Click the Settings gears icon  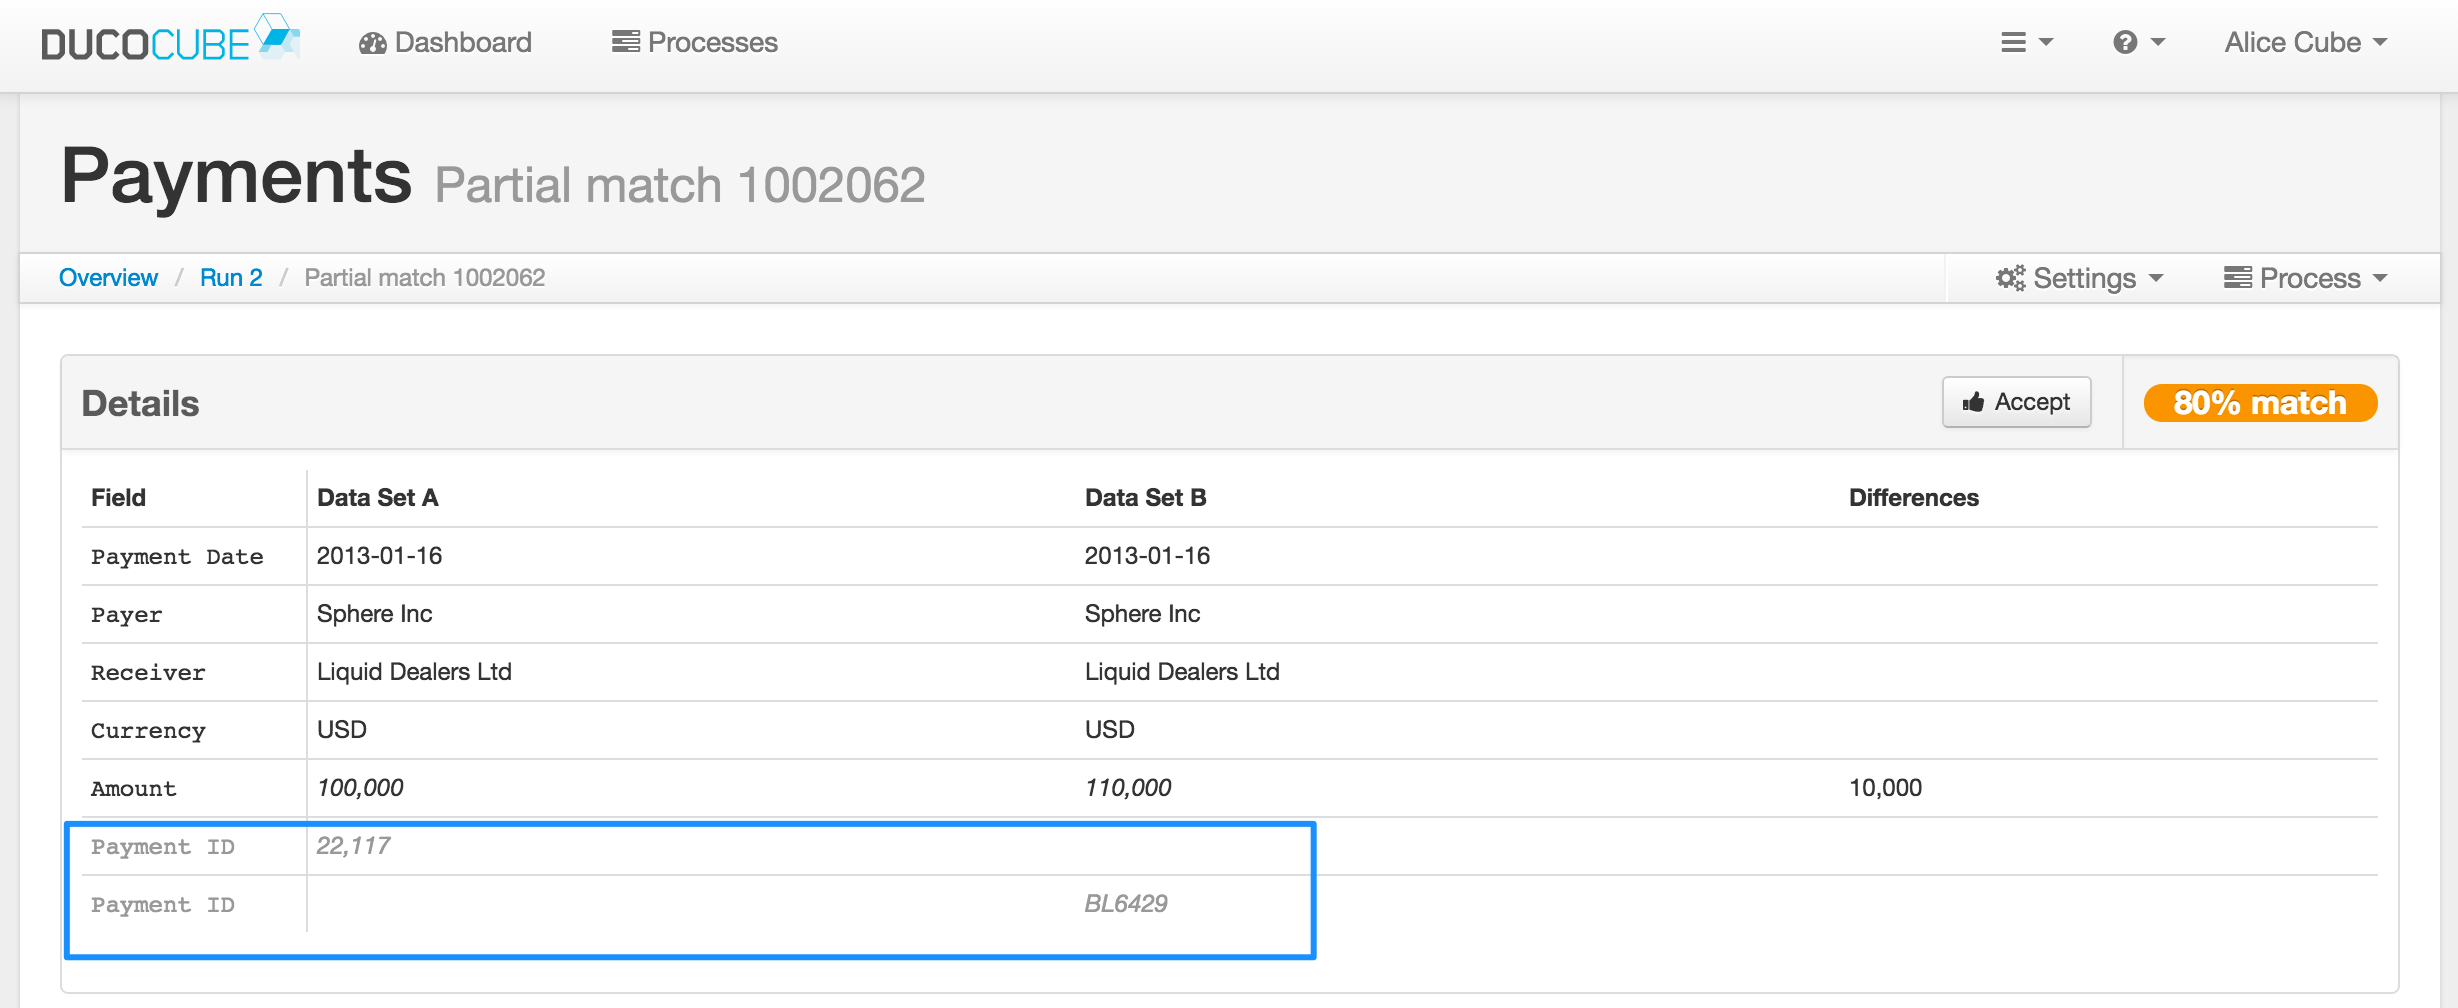[2010, 278]
